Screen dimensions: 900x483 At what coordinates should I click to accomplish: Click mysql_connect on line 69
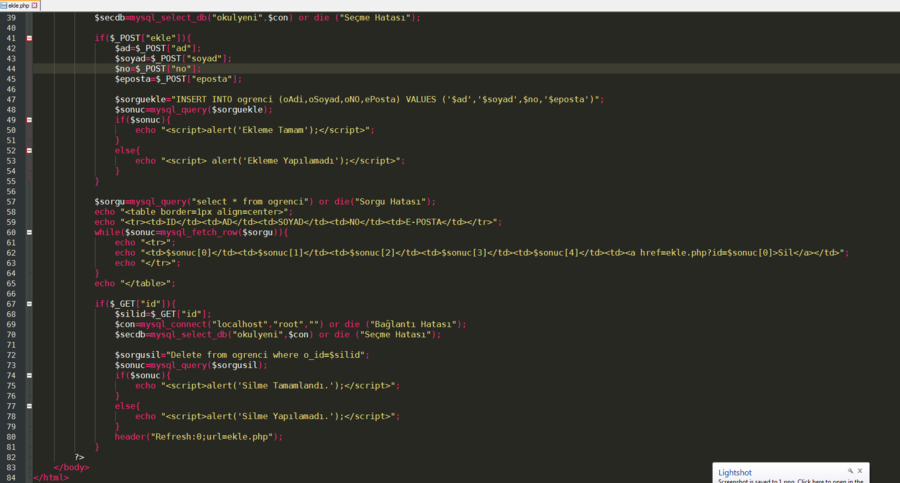176,324
